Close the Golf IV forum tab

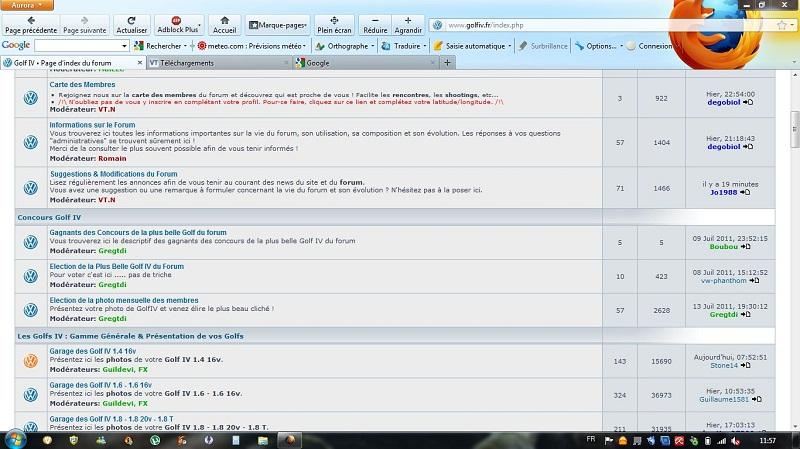140,62
